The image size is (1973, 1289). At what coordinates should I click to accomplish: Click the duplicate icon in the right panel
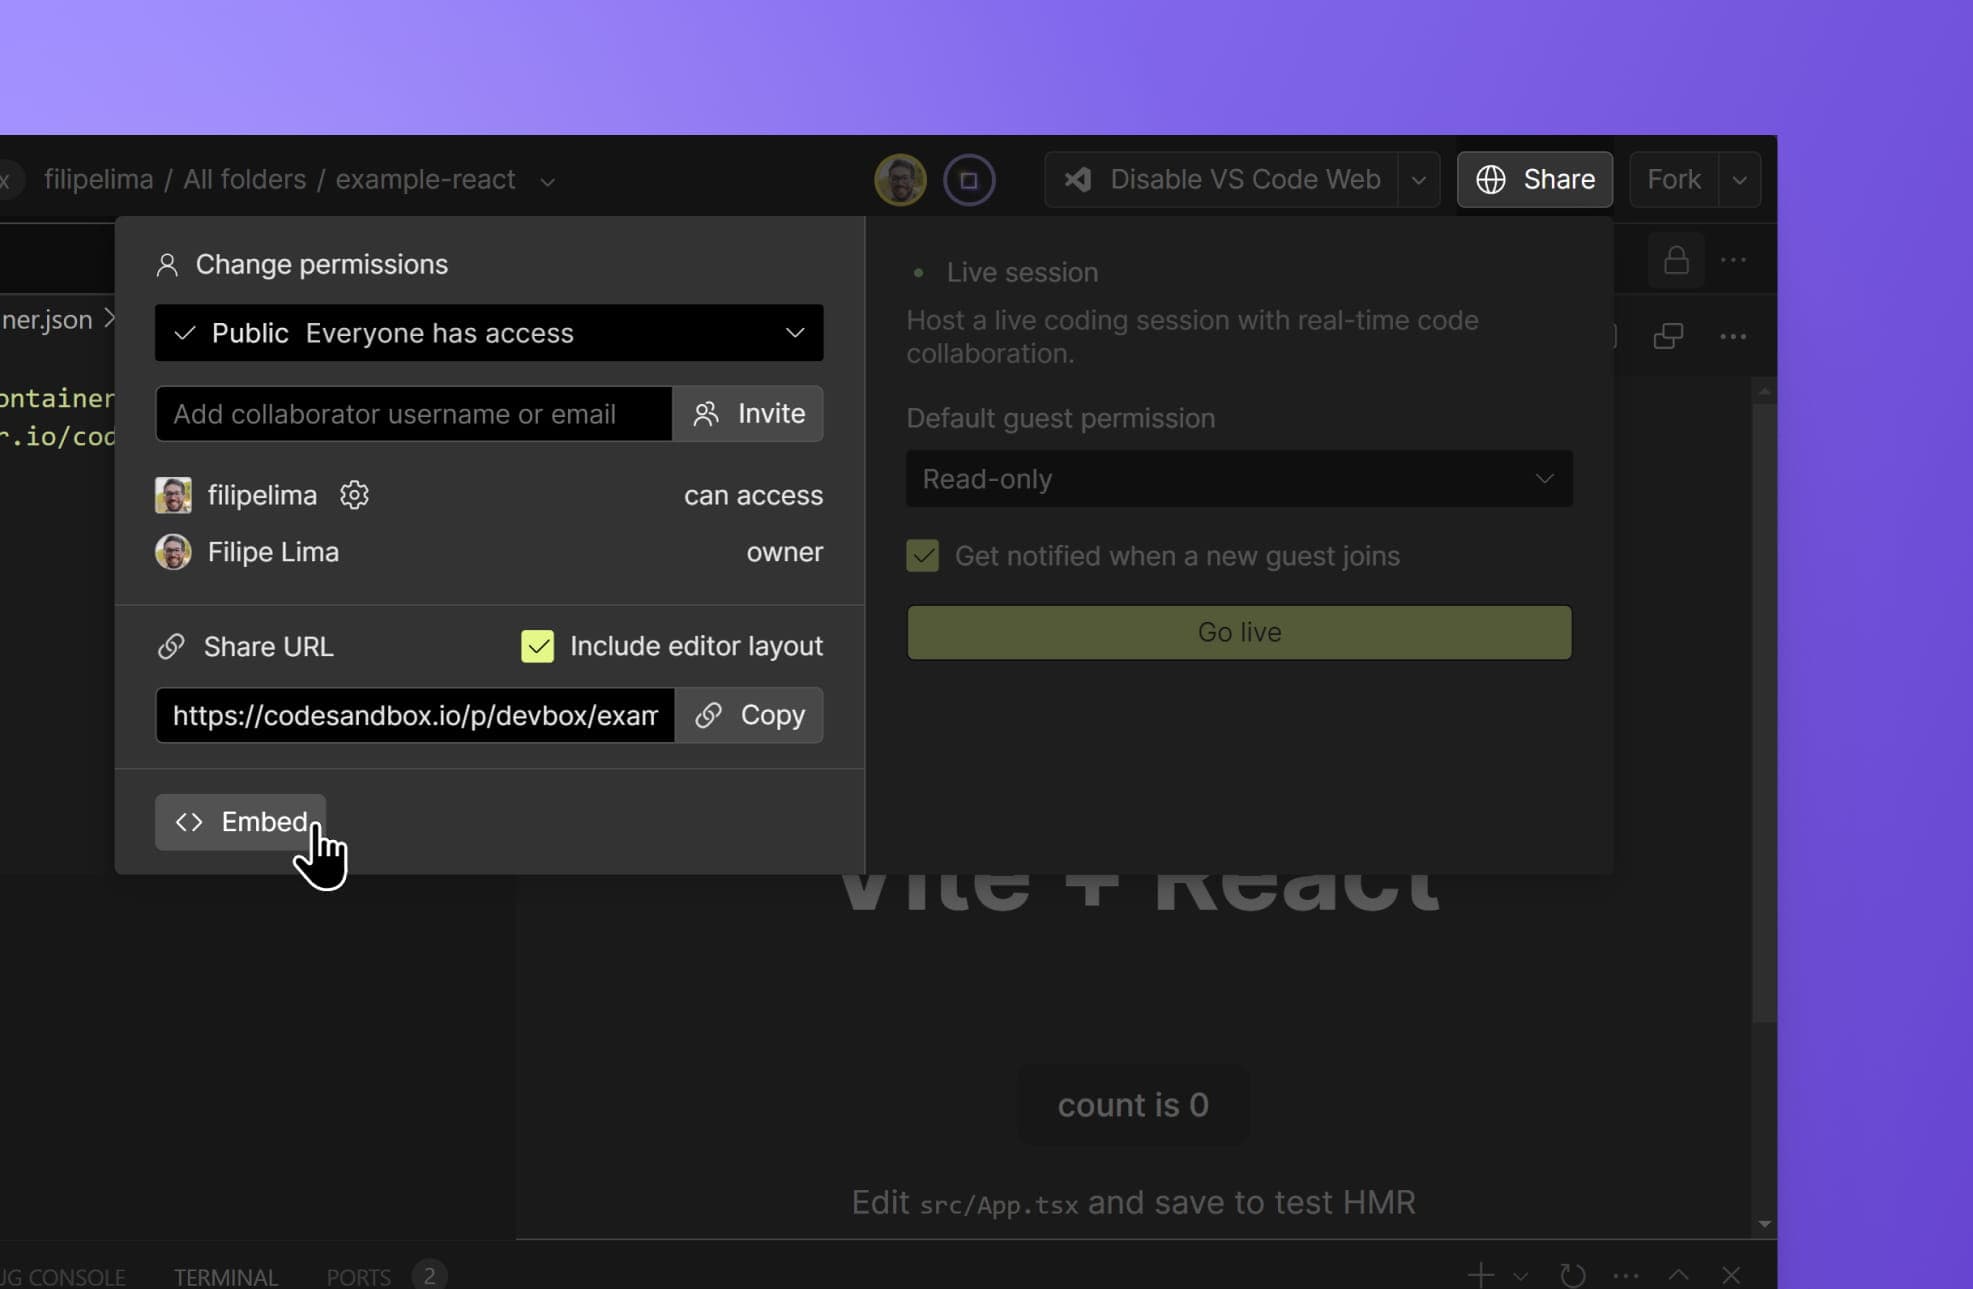1668,336
